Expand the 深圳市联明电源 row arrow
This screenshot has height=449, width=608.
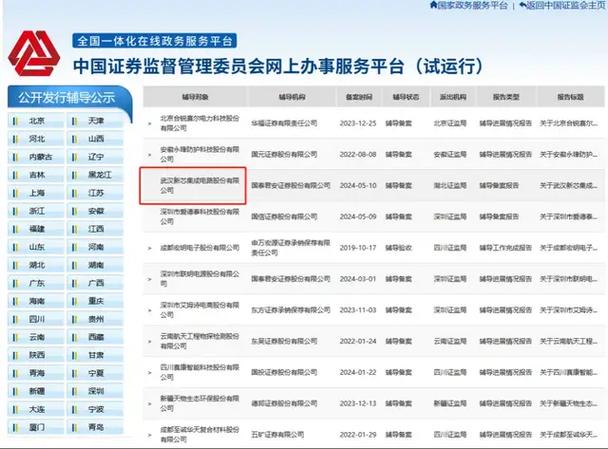click(150, 279)
